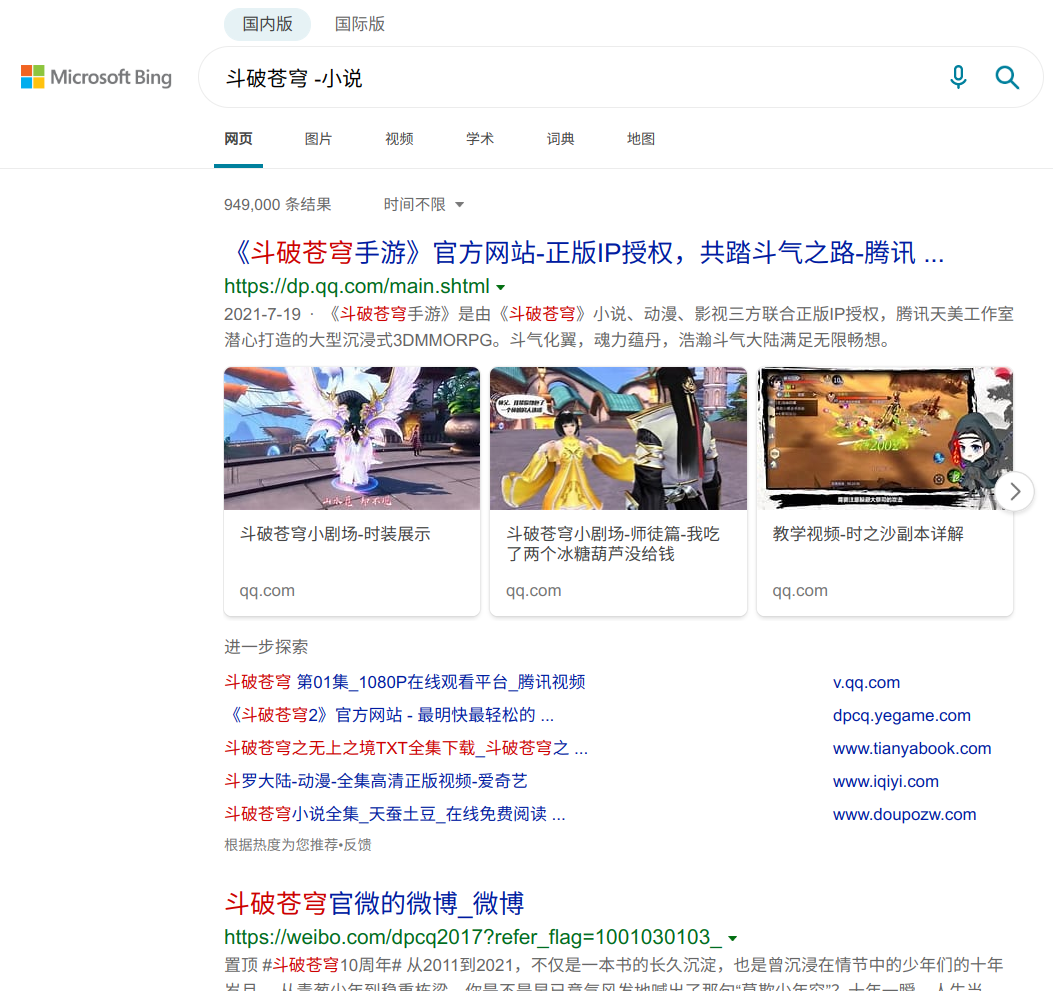1053x991 pixels.
Task: Click the www.doupozw.com domain link
Action: click(x=905, y=814)
